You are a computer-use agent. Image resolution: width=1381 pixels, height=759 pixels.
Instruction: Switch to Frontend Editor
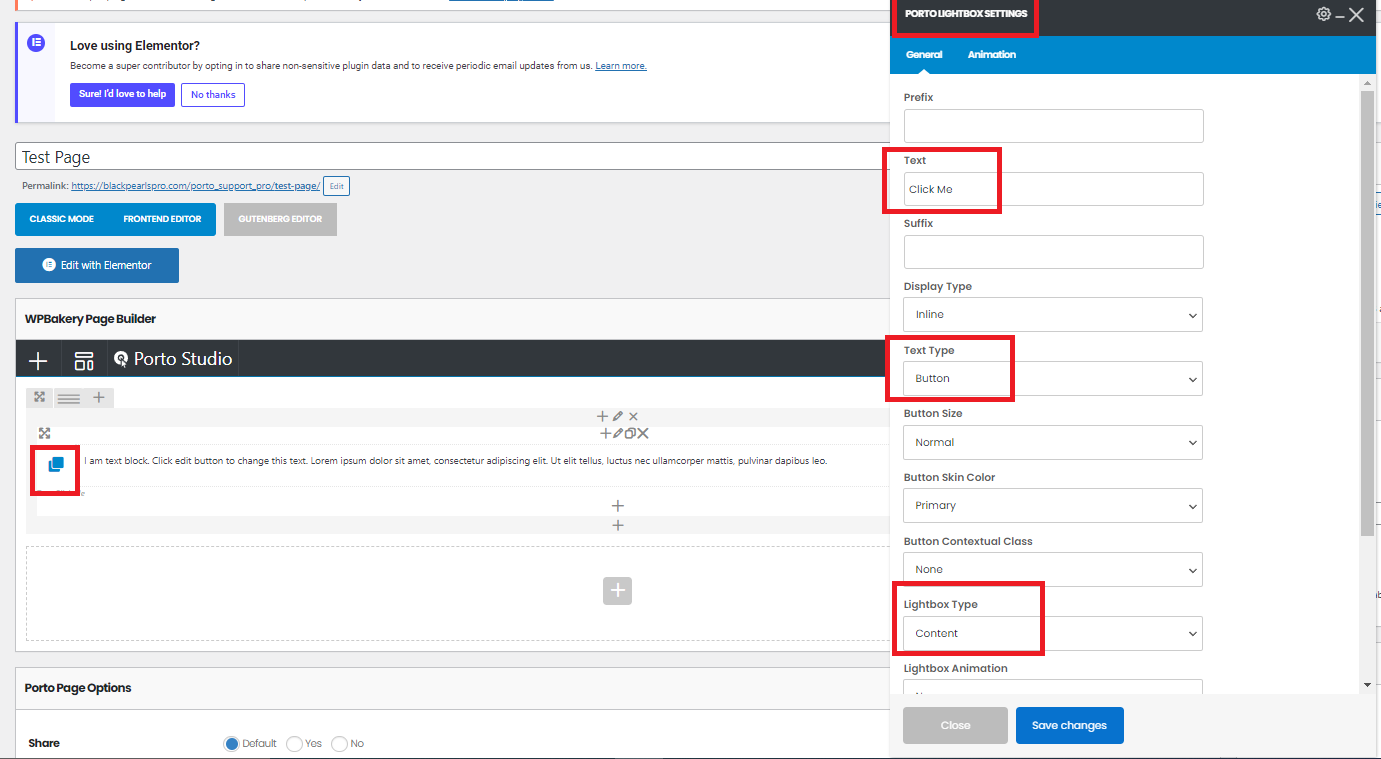tap(162, 219)
